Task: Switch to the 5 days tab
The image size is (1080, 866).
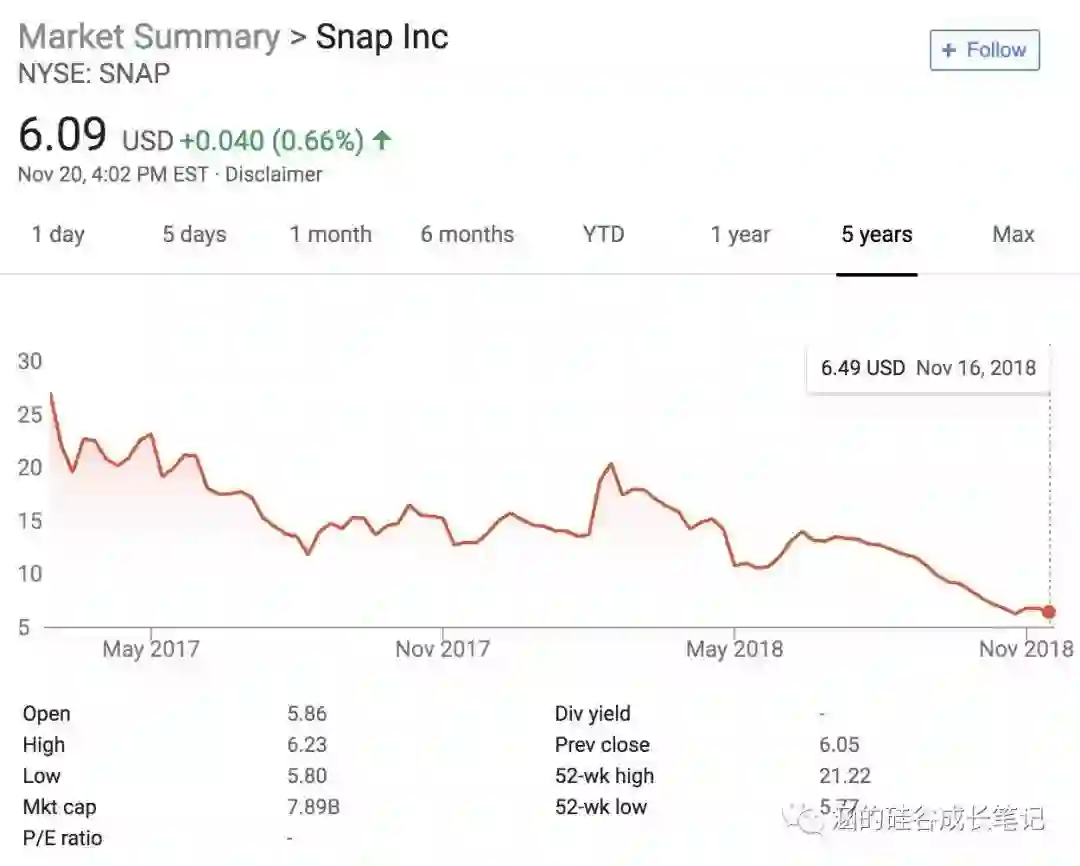Action: coord(194,235)
